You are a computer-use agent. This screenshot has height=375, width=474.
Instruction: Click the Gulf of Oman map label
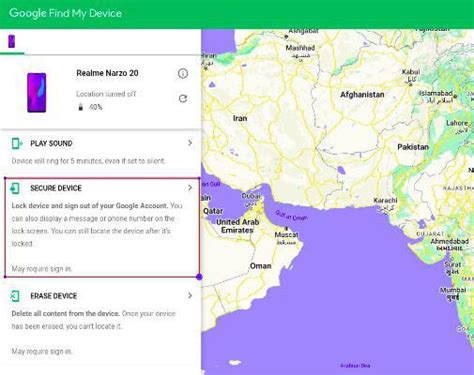291,216
